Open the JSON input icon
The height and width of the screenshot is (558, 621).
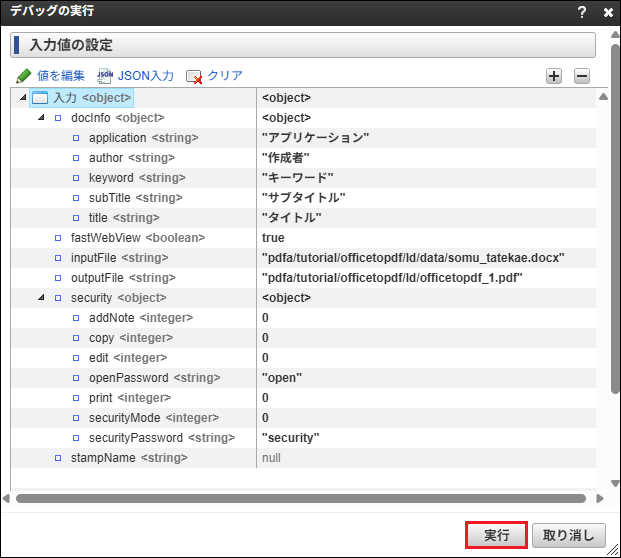105,76
